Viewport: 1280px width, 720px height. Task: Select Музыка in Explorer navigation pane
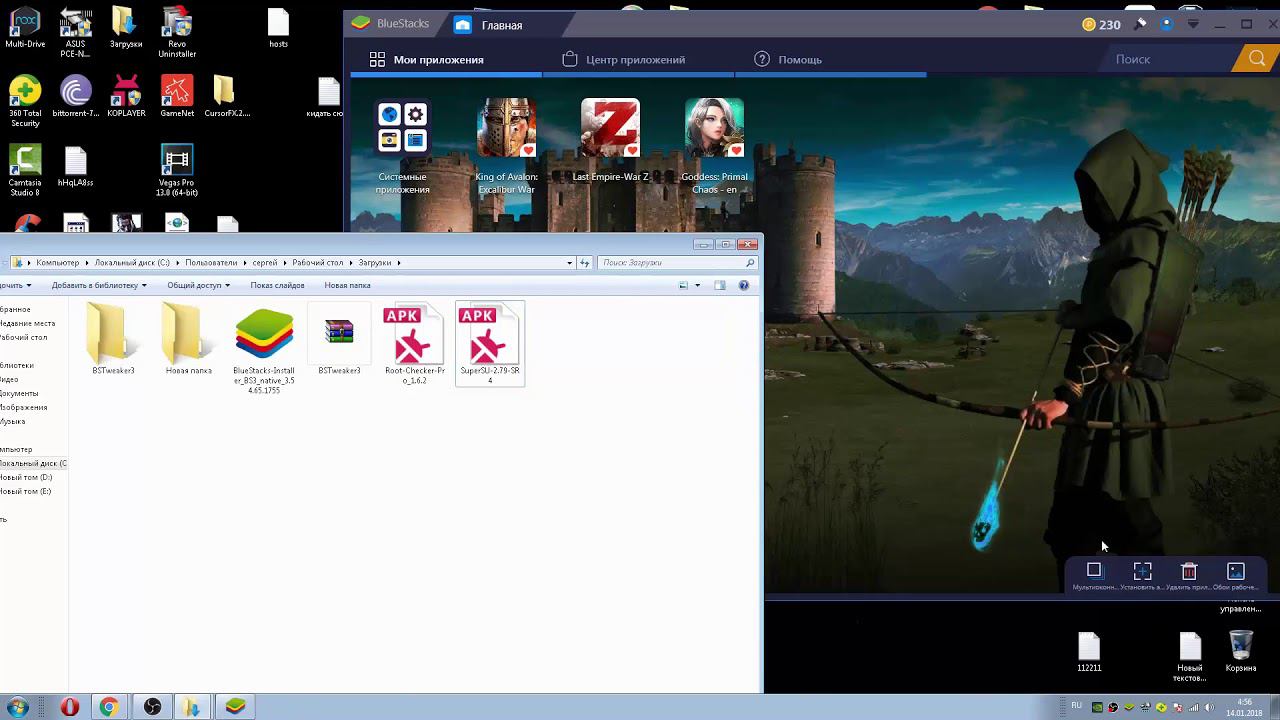13,421
